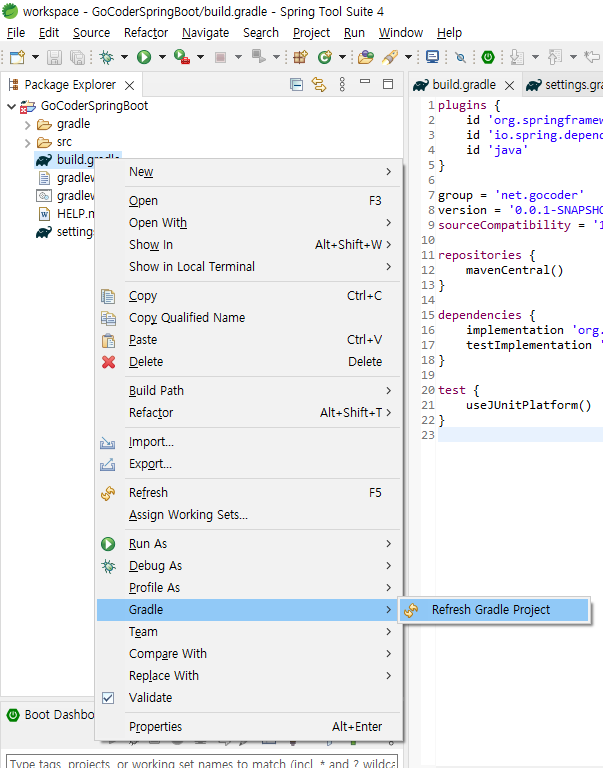Click the Boot Dashboard green icon at bottom
The width and height of the screenshot is (603, 768).
click(x=13, y=715)
